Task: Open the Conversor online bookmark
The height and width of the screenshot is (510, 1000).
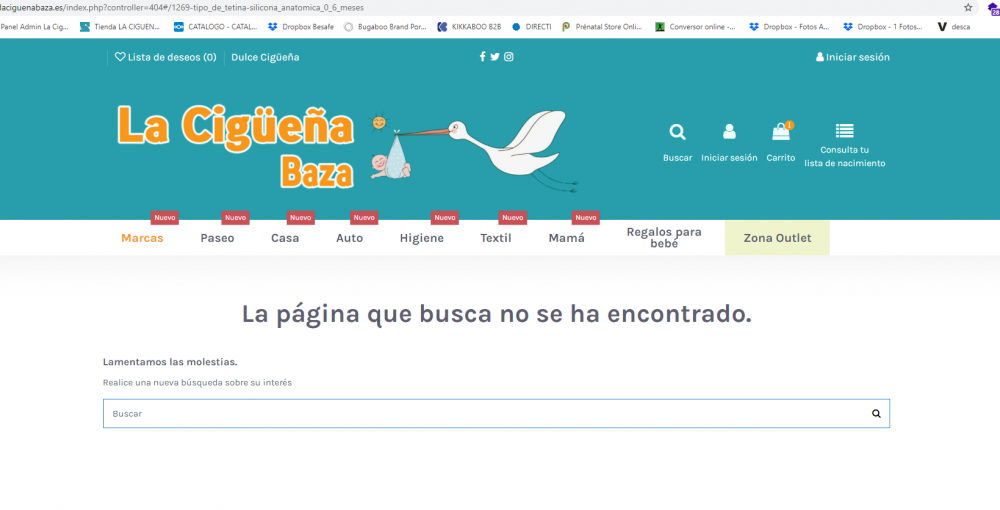Action: pyautogui.click(x=695, y=27)
